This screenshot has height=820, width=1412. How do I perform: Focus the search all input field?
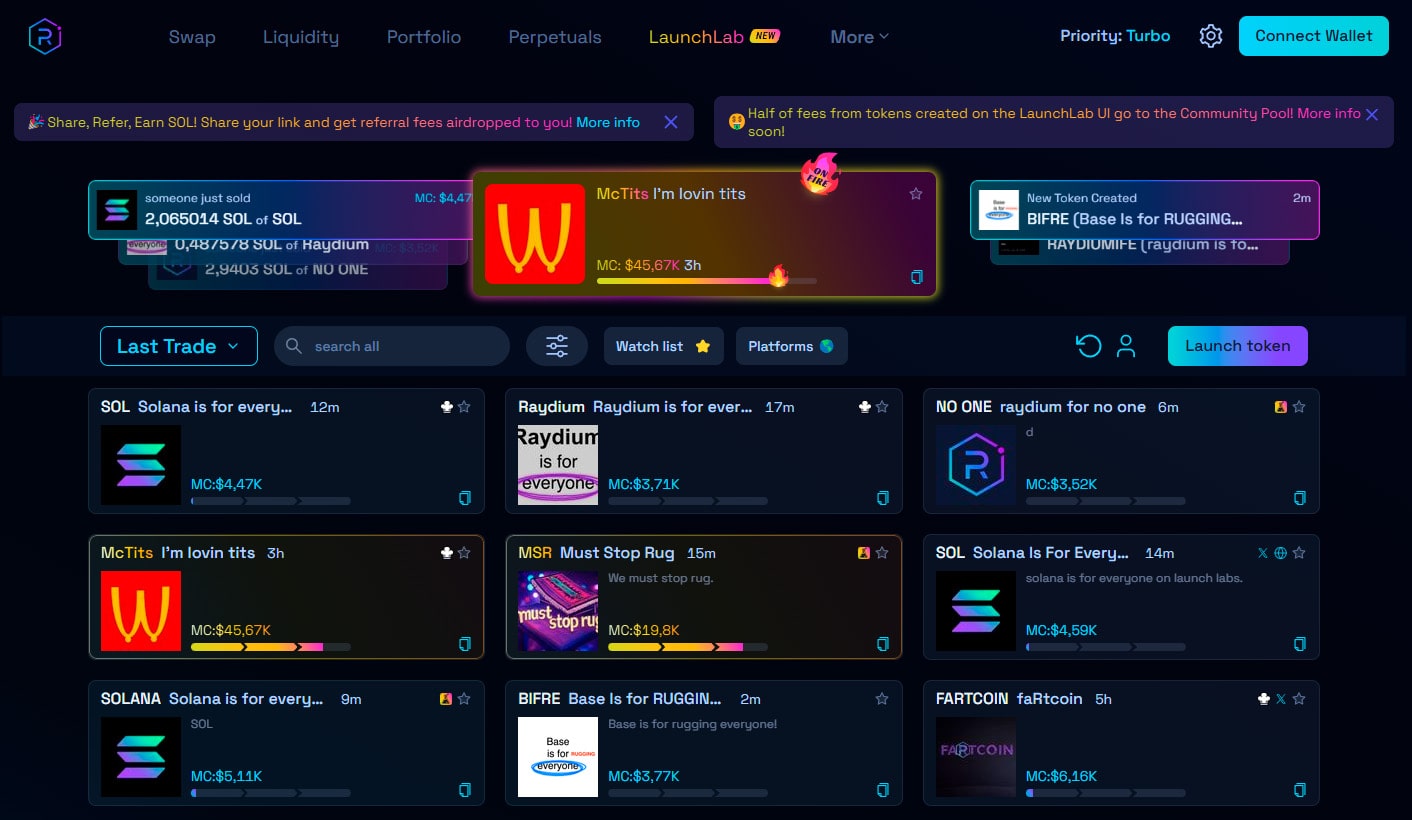point(392,346)
